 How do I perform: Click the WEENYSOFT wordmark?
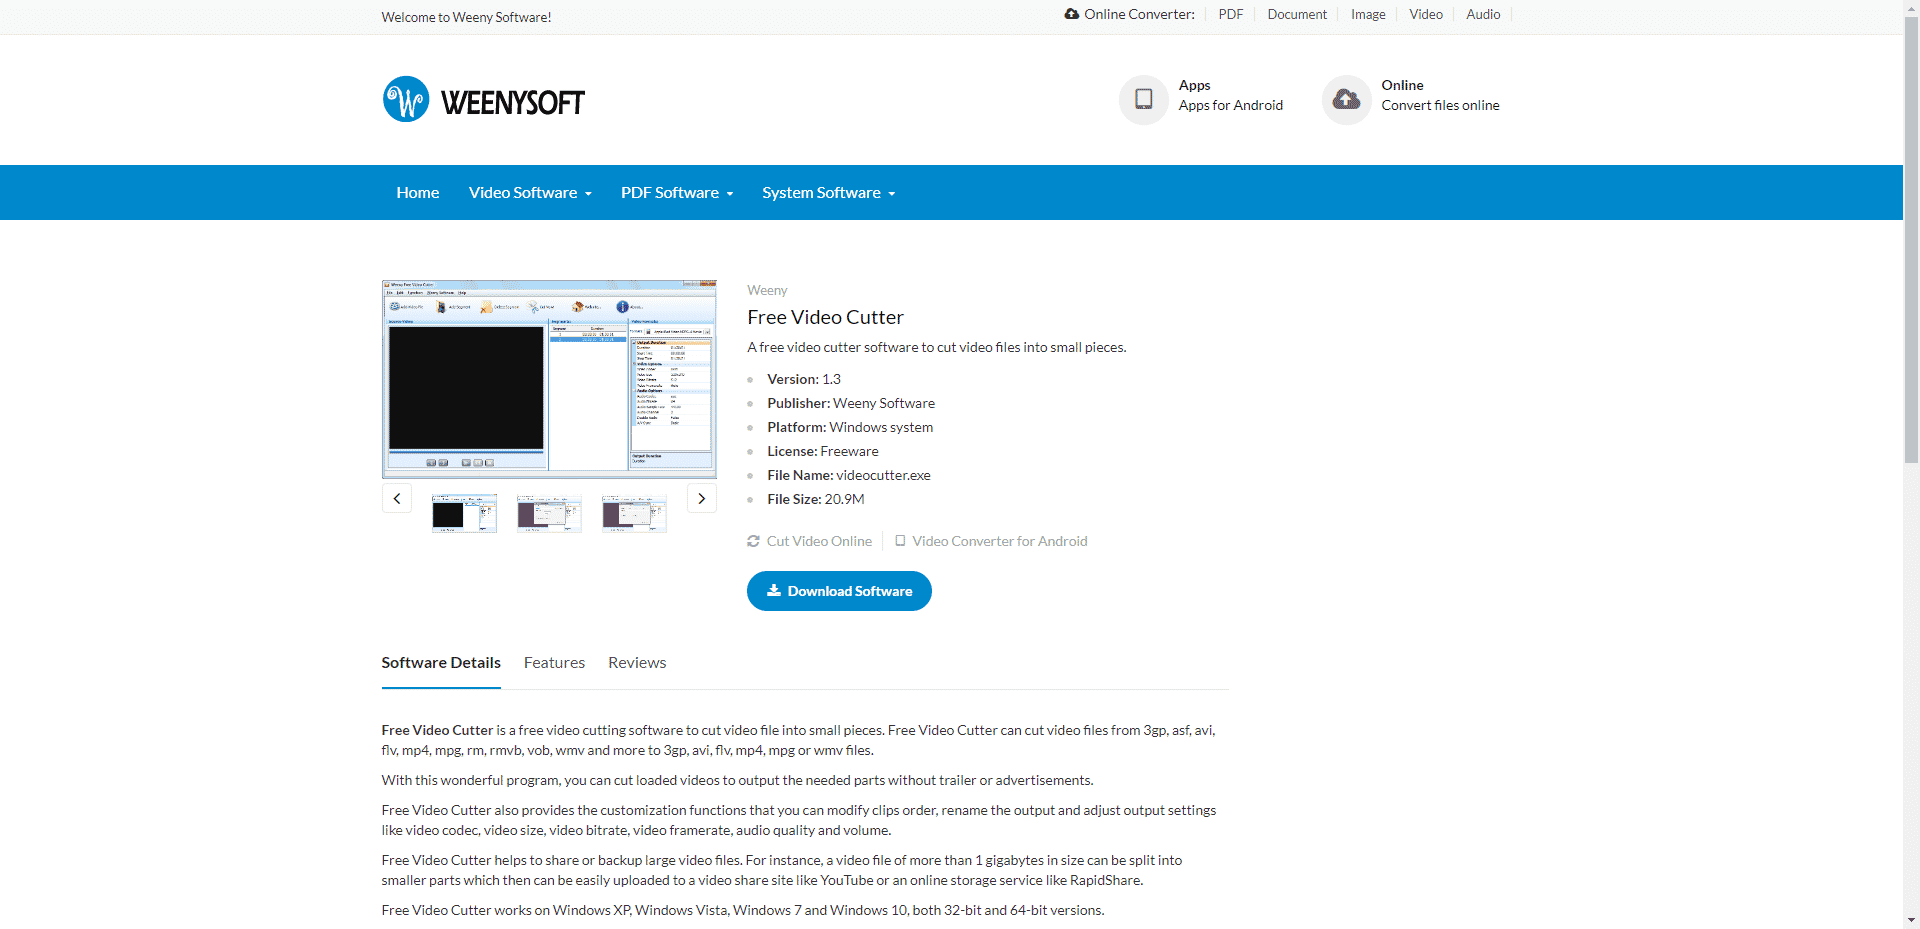coord(513,102)
